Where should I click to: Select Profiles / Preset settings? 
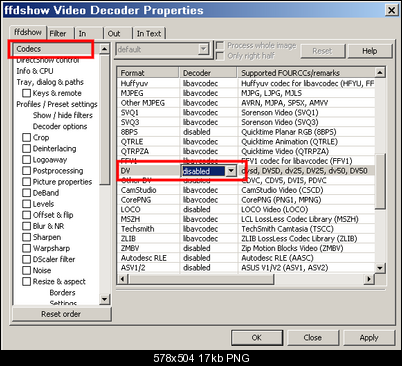click(57, 104)
